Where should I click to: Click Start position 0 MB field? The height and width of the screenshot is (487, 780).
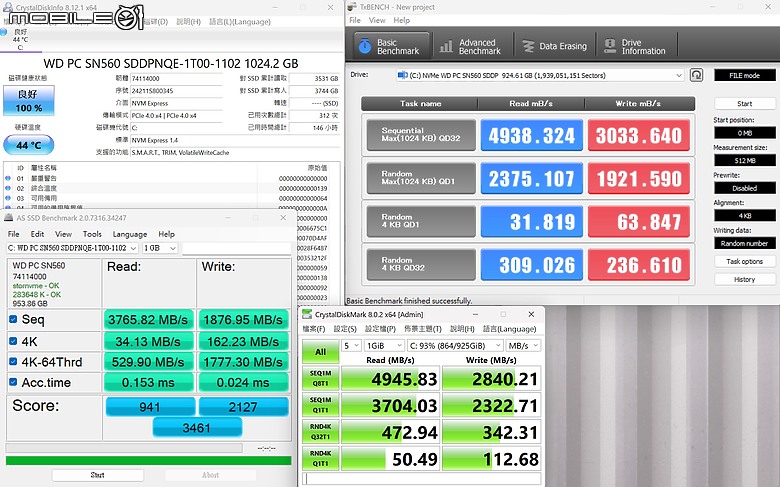click(744, 133)
